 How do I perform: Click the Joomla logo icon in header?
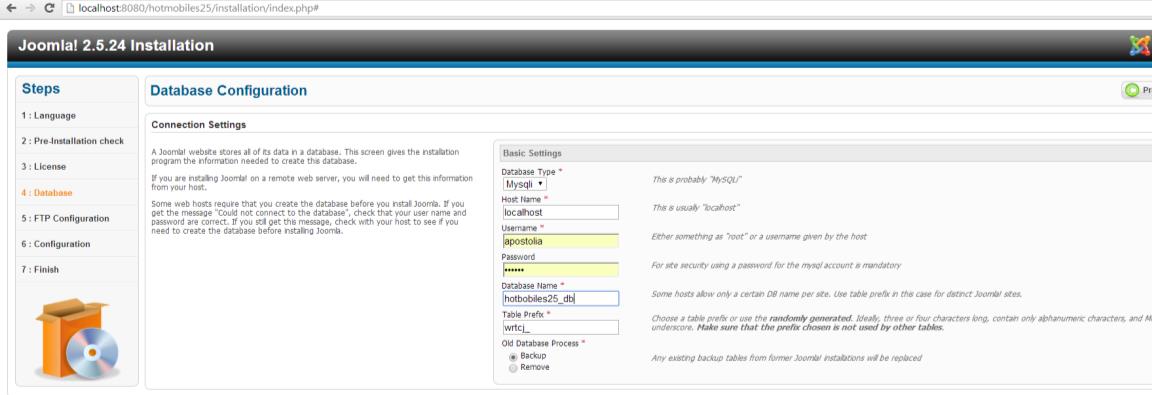pos(1141,46)
